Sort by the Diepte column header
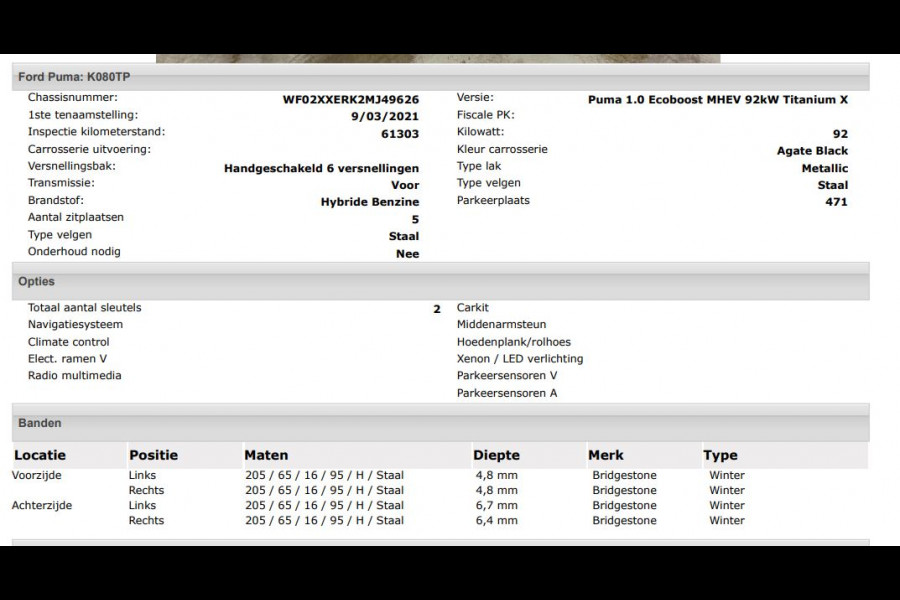 (496, 455)
